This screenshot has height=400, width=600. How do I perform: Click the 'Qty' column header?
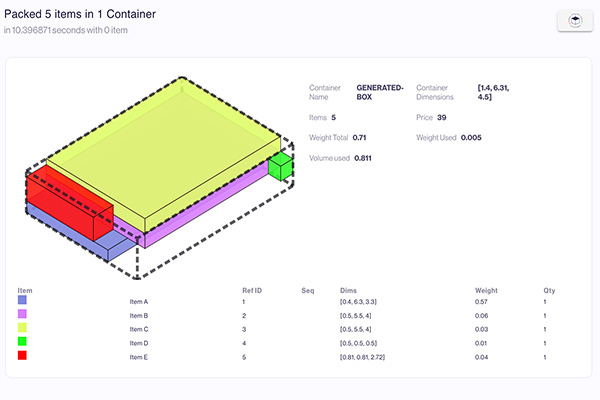(x=549, y=291)
